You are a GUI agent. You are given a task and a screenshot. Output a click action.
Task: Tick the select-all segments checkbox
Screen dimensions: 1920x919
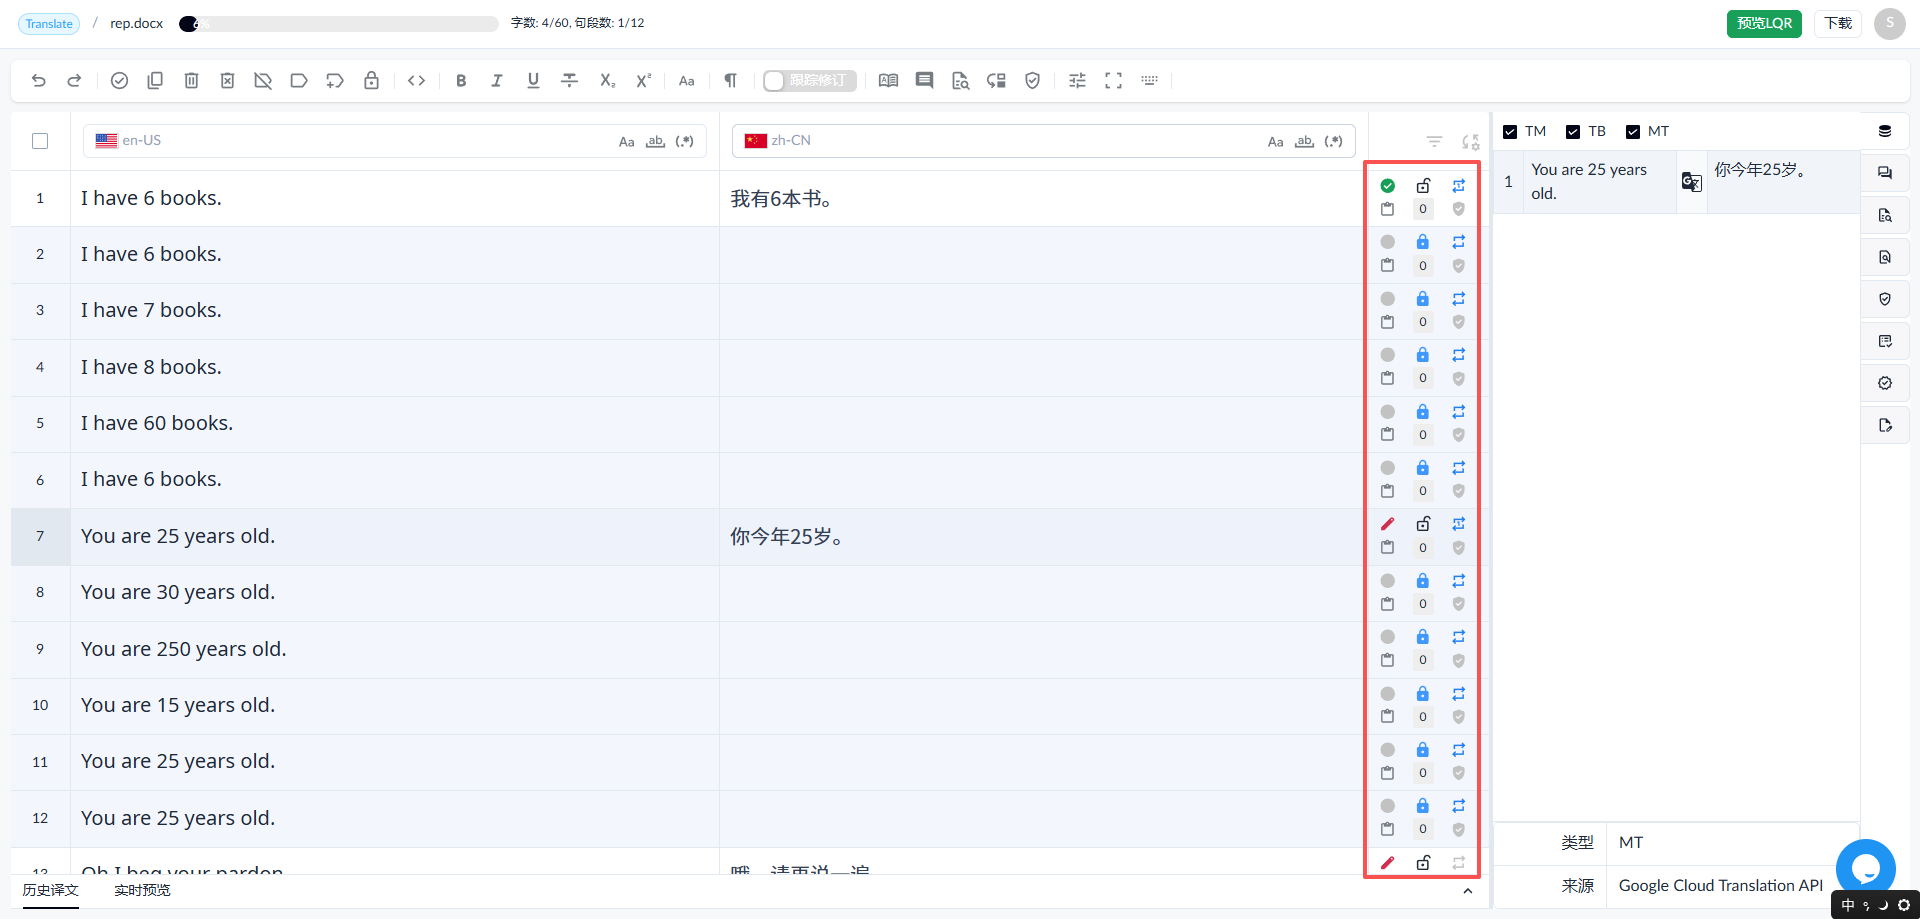[x=40, y=141]
